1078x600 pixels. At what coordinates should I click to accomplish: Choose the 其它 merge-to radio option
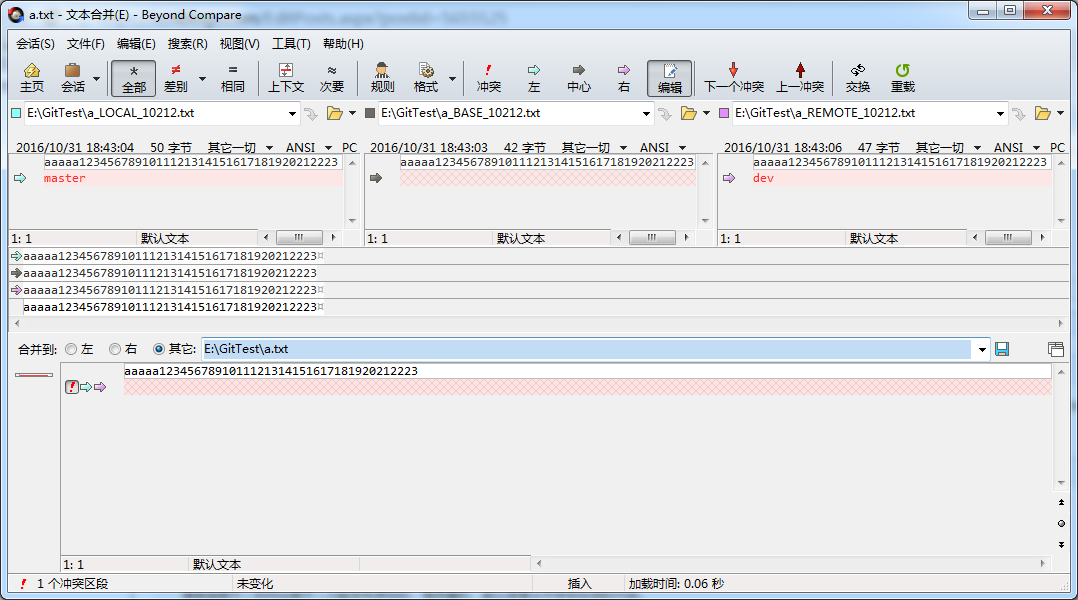(x=159, y=349)
